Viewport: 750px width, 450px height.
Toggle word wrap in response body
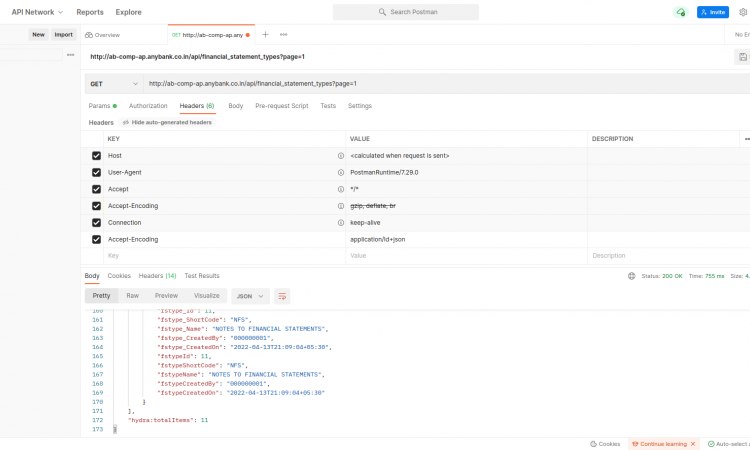coord(282,296)
